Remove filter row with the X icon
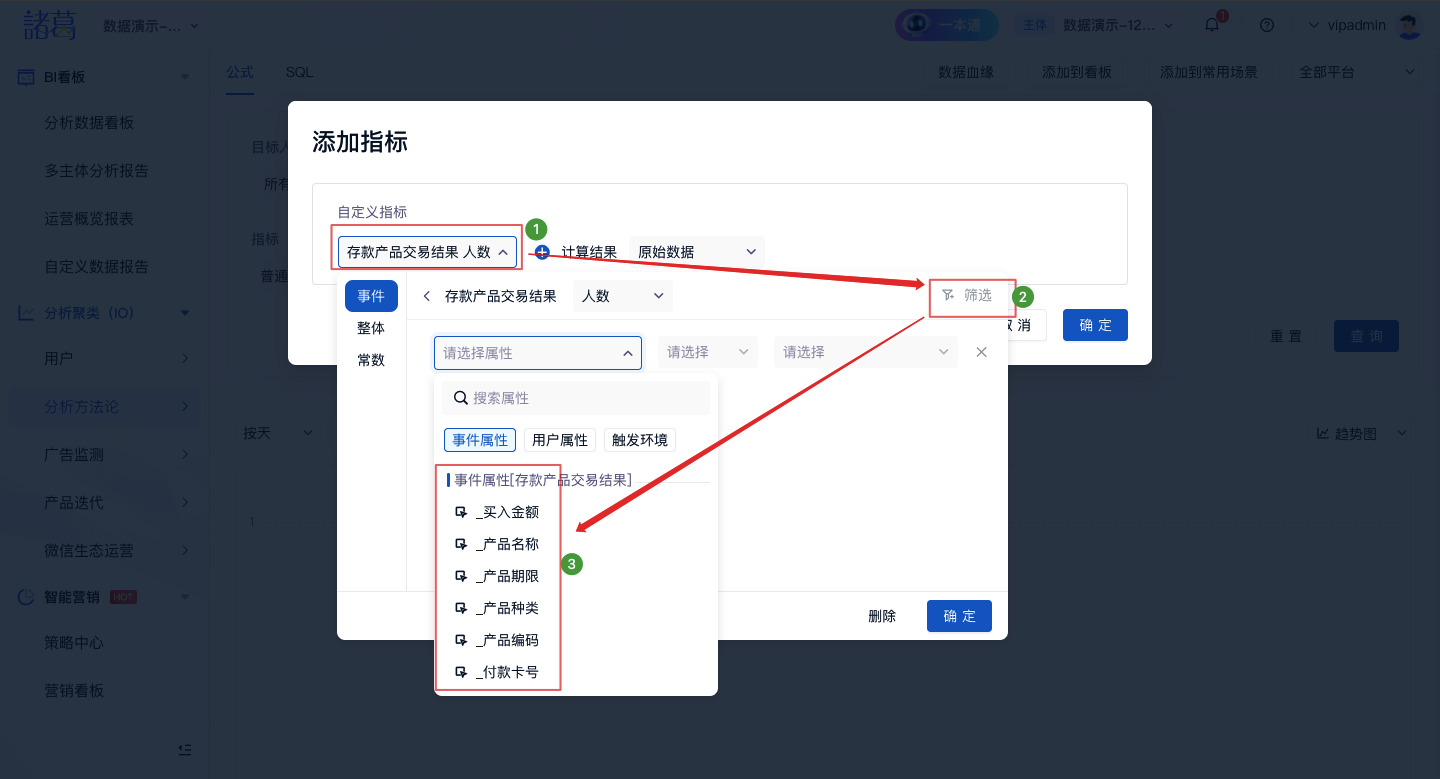This screenshot has height=779, width=1440. click(981, 352)
